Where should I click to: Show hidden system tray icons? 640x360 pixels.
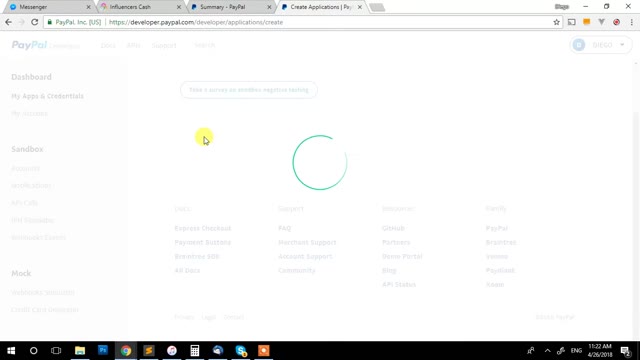click(x=547, y=351)
